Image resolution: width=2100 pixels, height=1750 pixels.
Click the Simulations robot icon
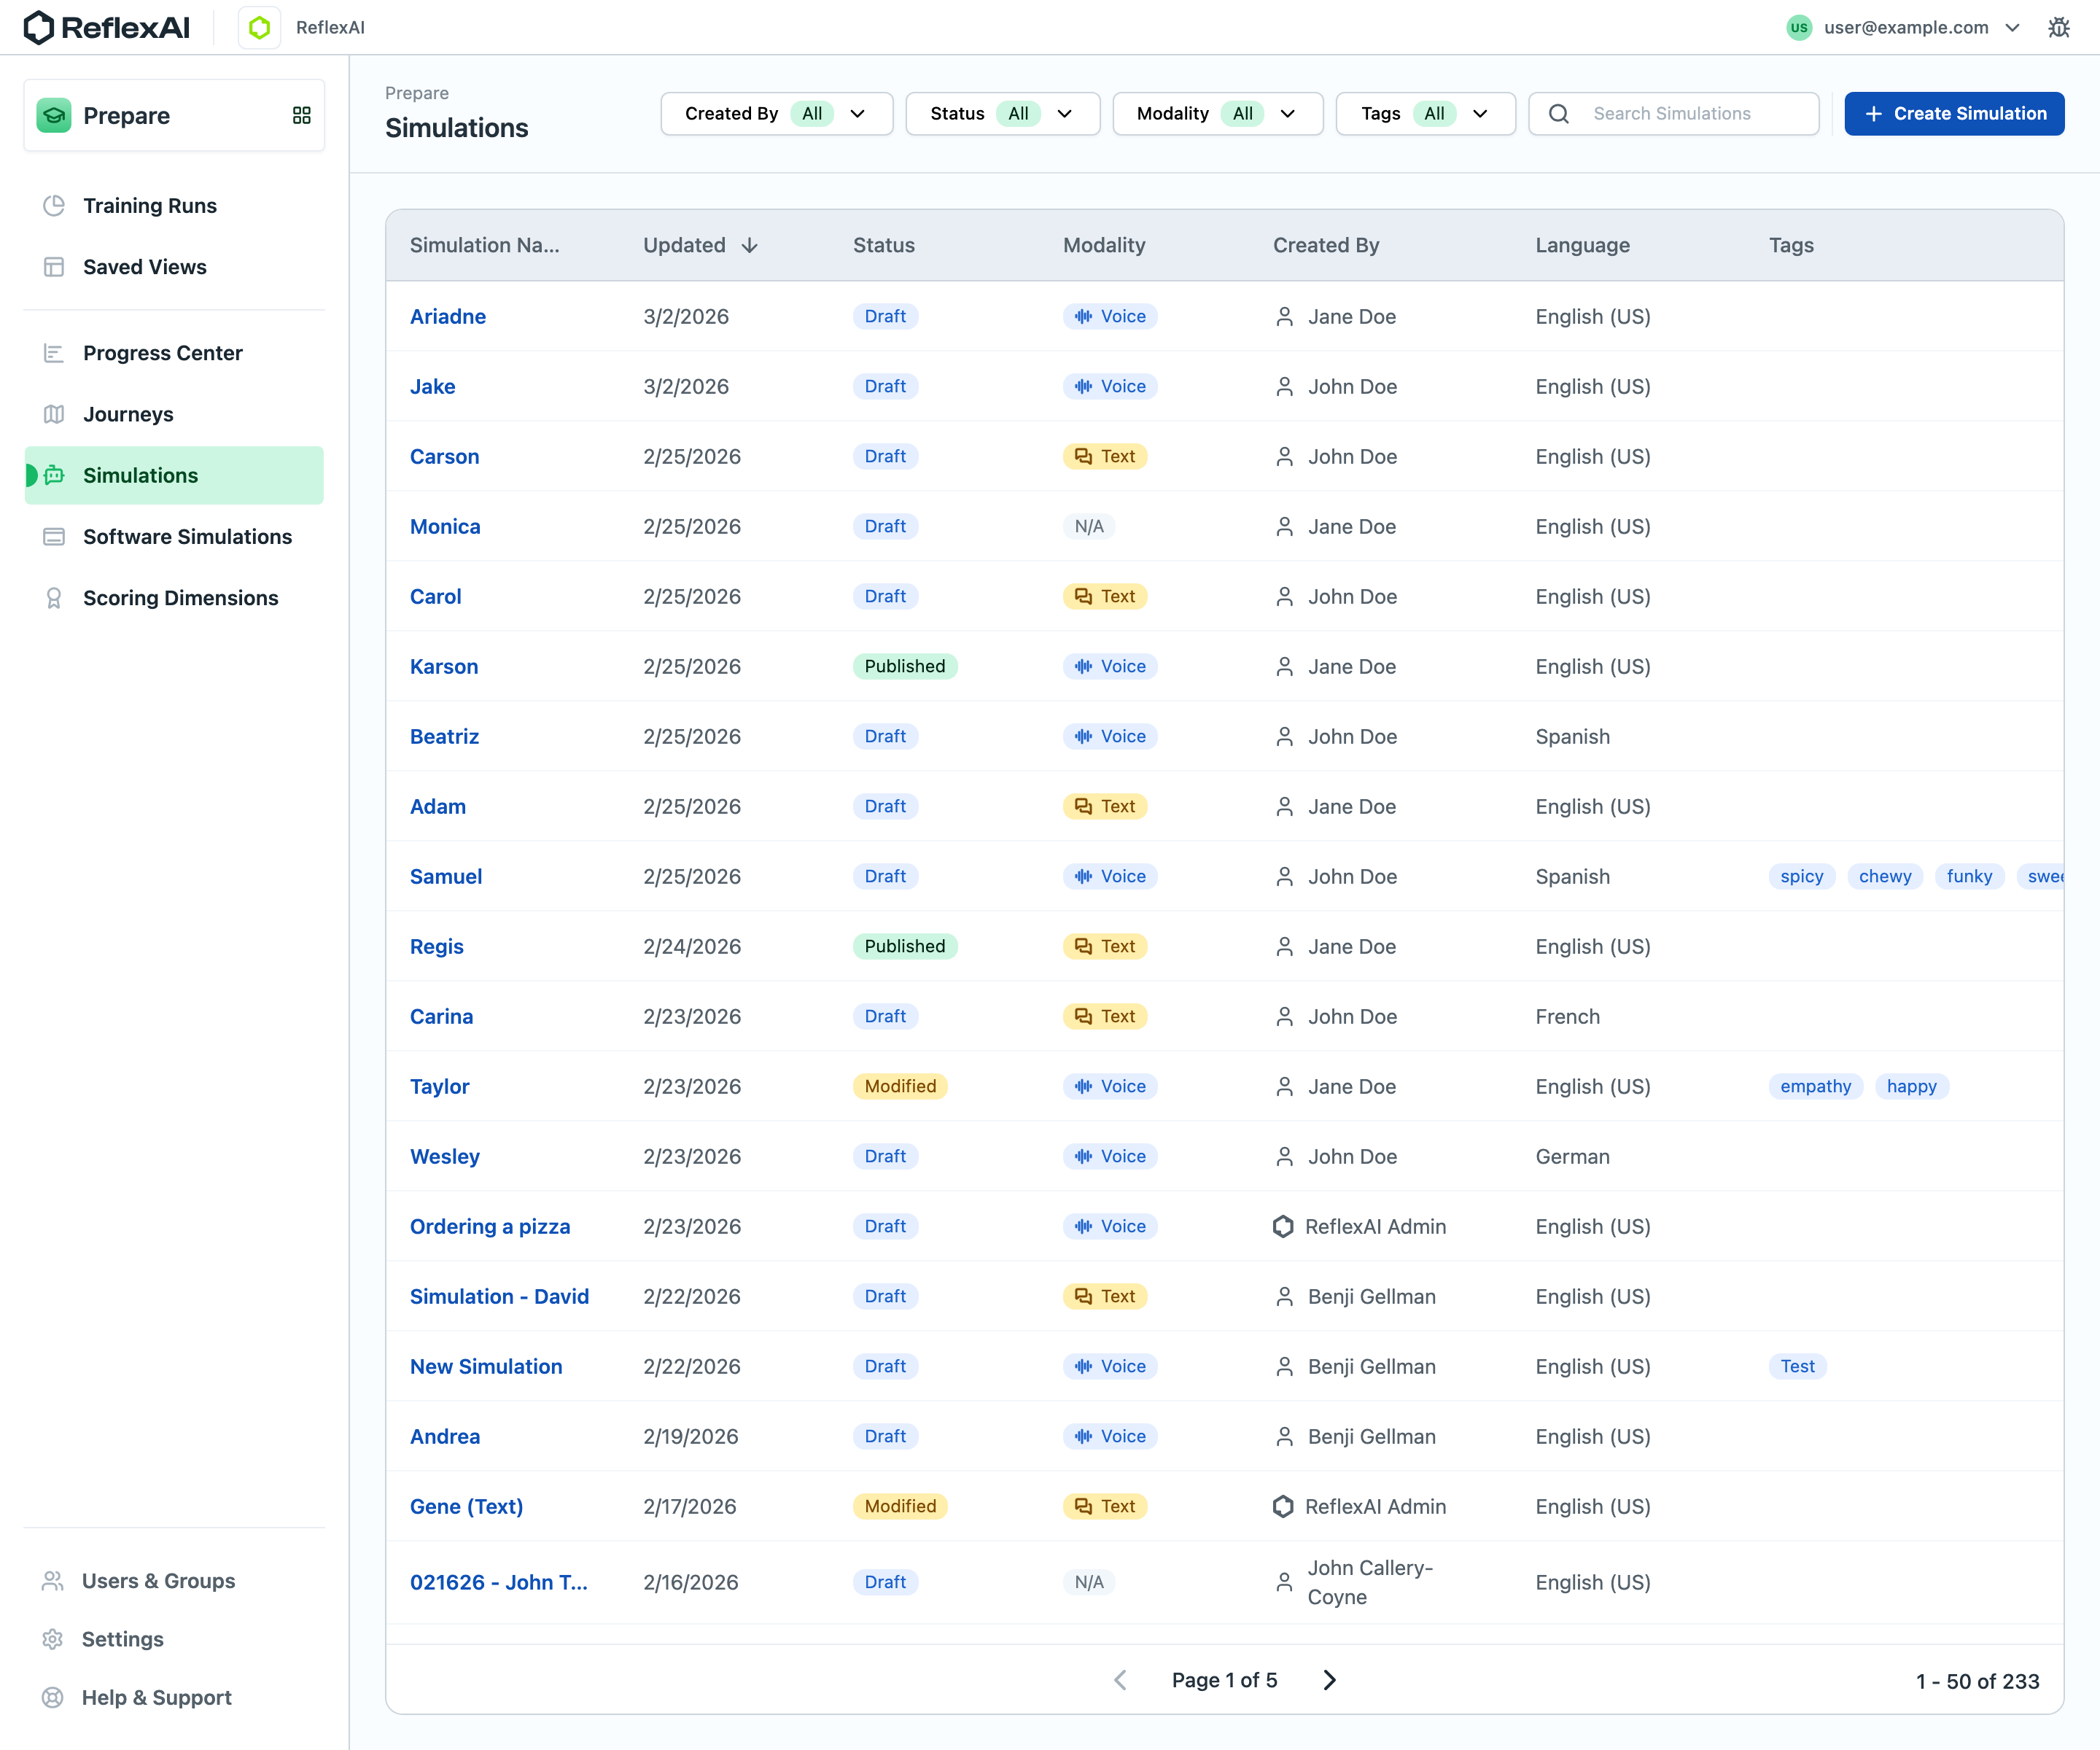tap(54, 475)
